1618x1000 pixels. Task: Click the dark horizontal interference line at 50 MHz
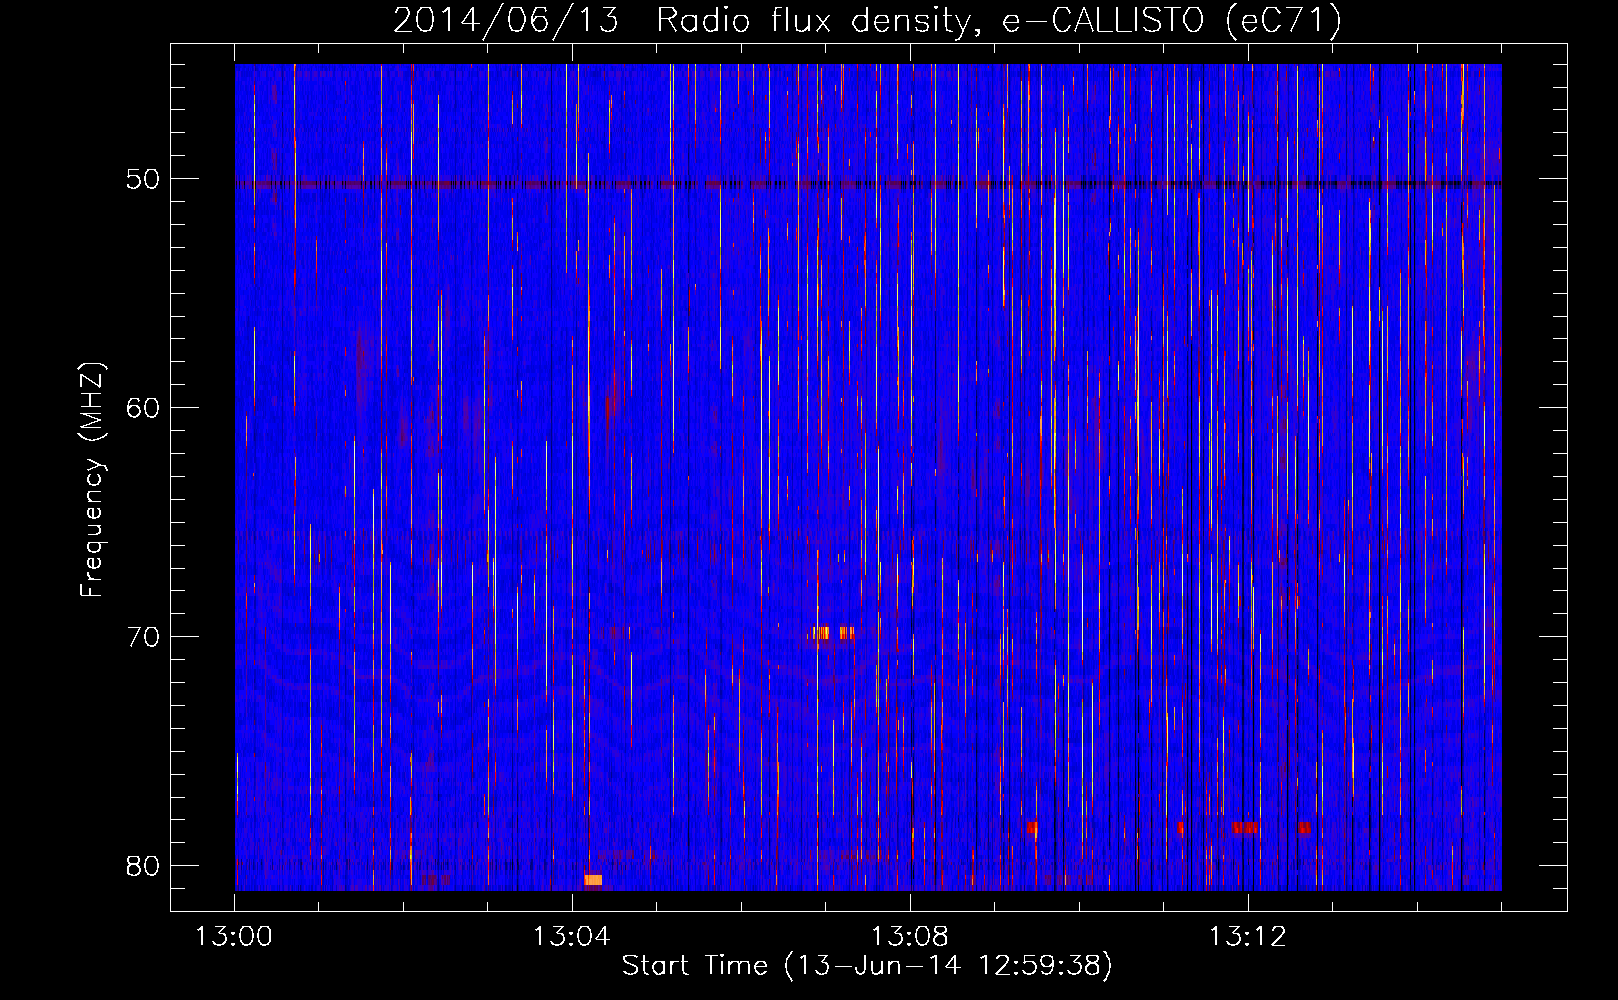868,184
